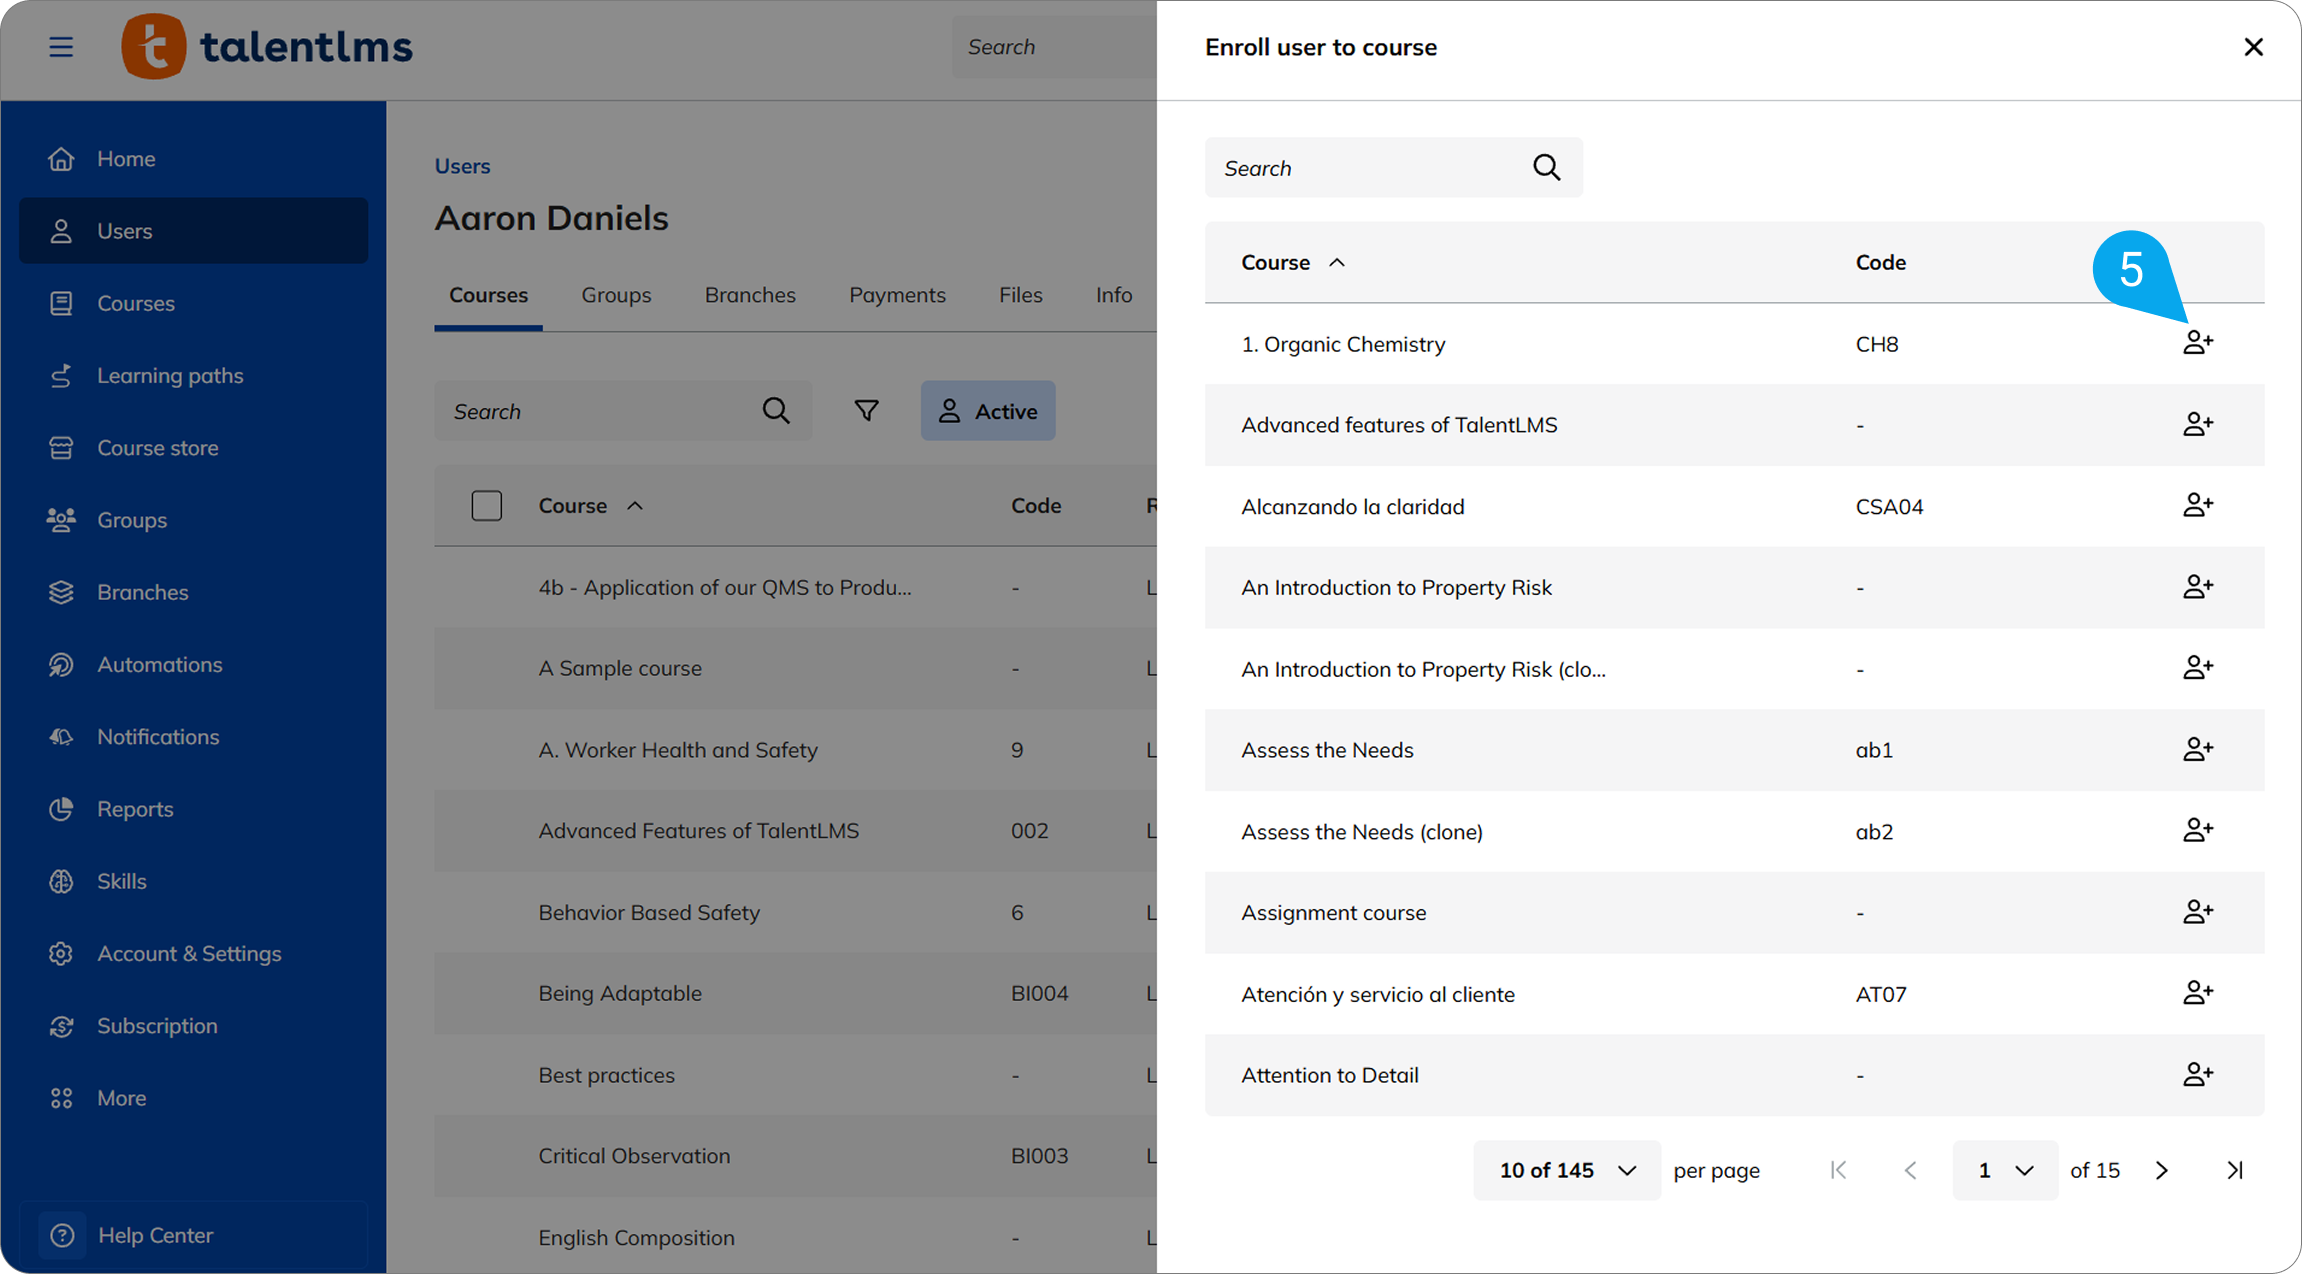Open the Help Center
Screen dimensions: 2302x1274
pyautogui.click(x=193, y=1235)
